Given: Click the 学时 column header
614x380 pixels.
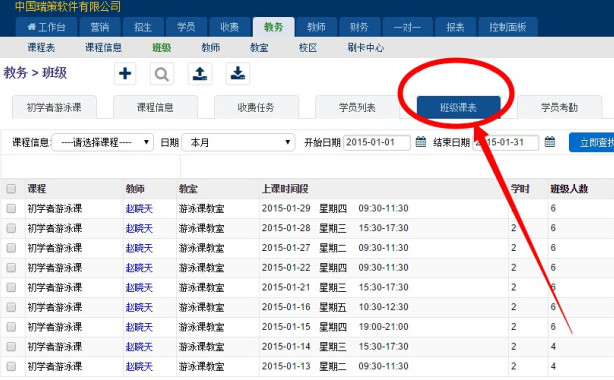Looking at the screenshot, I should [x=520, y=189].
